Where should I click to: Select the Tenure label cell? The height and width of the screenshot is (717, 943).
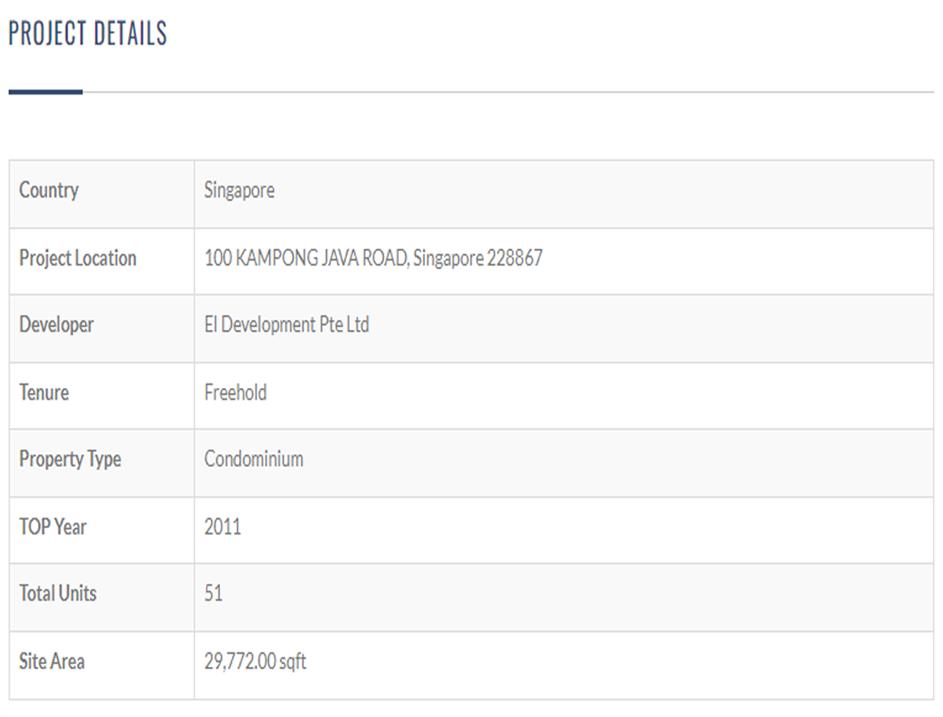click(44, 392)
